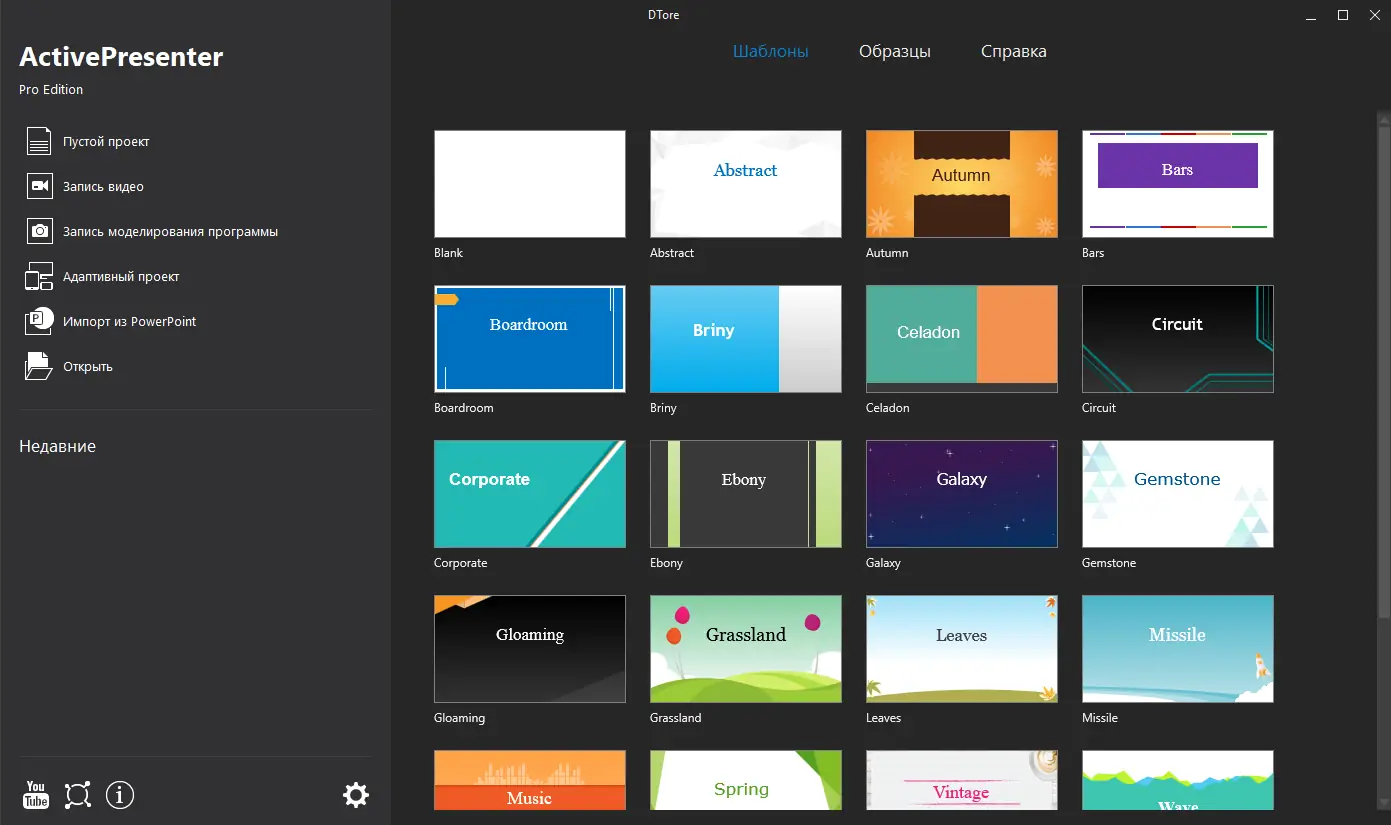Choose the Boardroom template thumbnail

pyautogui.click(x=530, y=339)
